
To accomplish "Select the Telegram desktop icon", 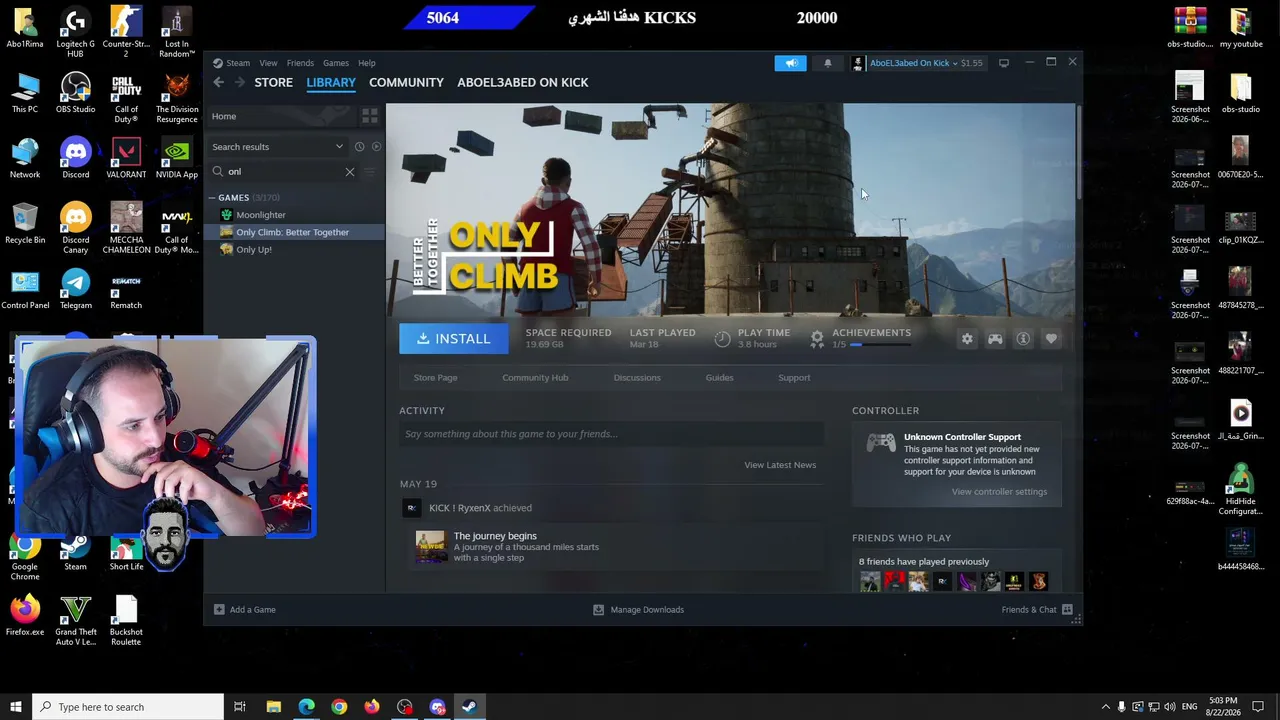I will pyautogui.click(x=75, y=290).
